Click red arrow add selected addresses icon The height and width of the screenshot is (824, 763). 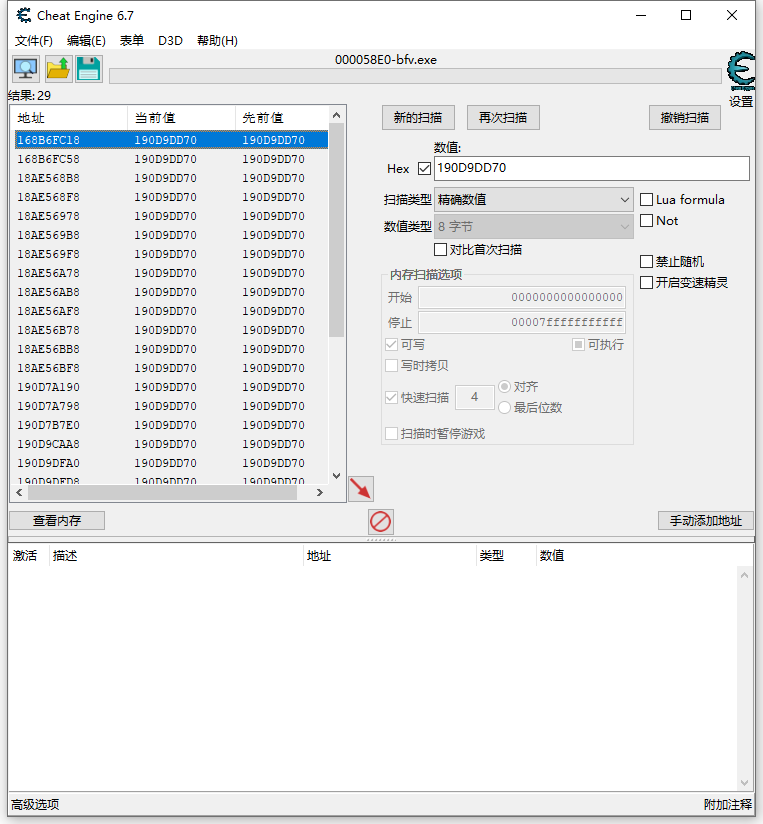361,489
